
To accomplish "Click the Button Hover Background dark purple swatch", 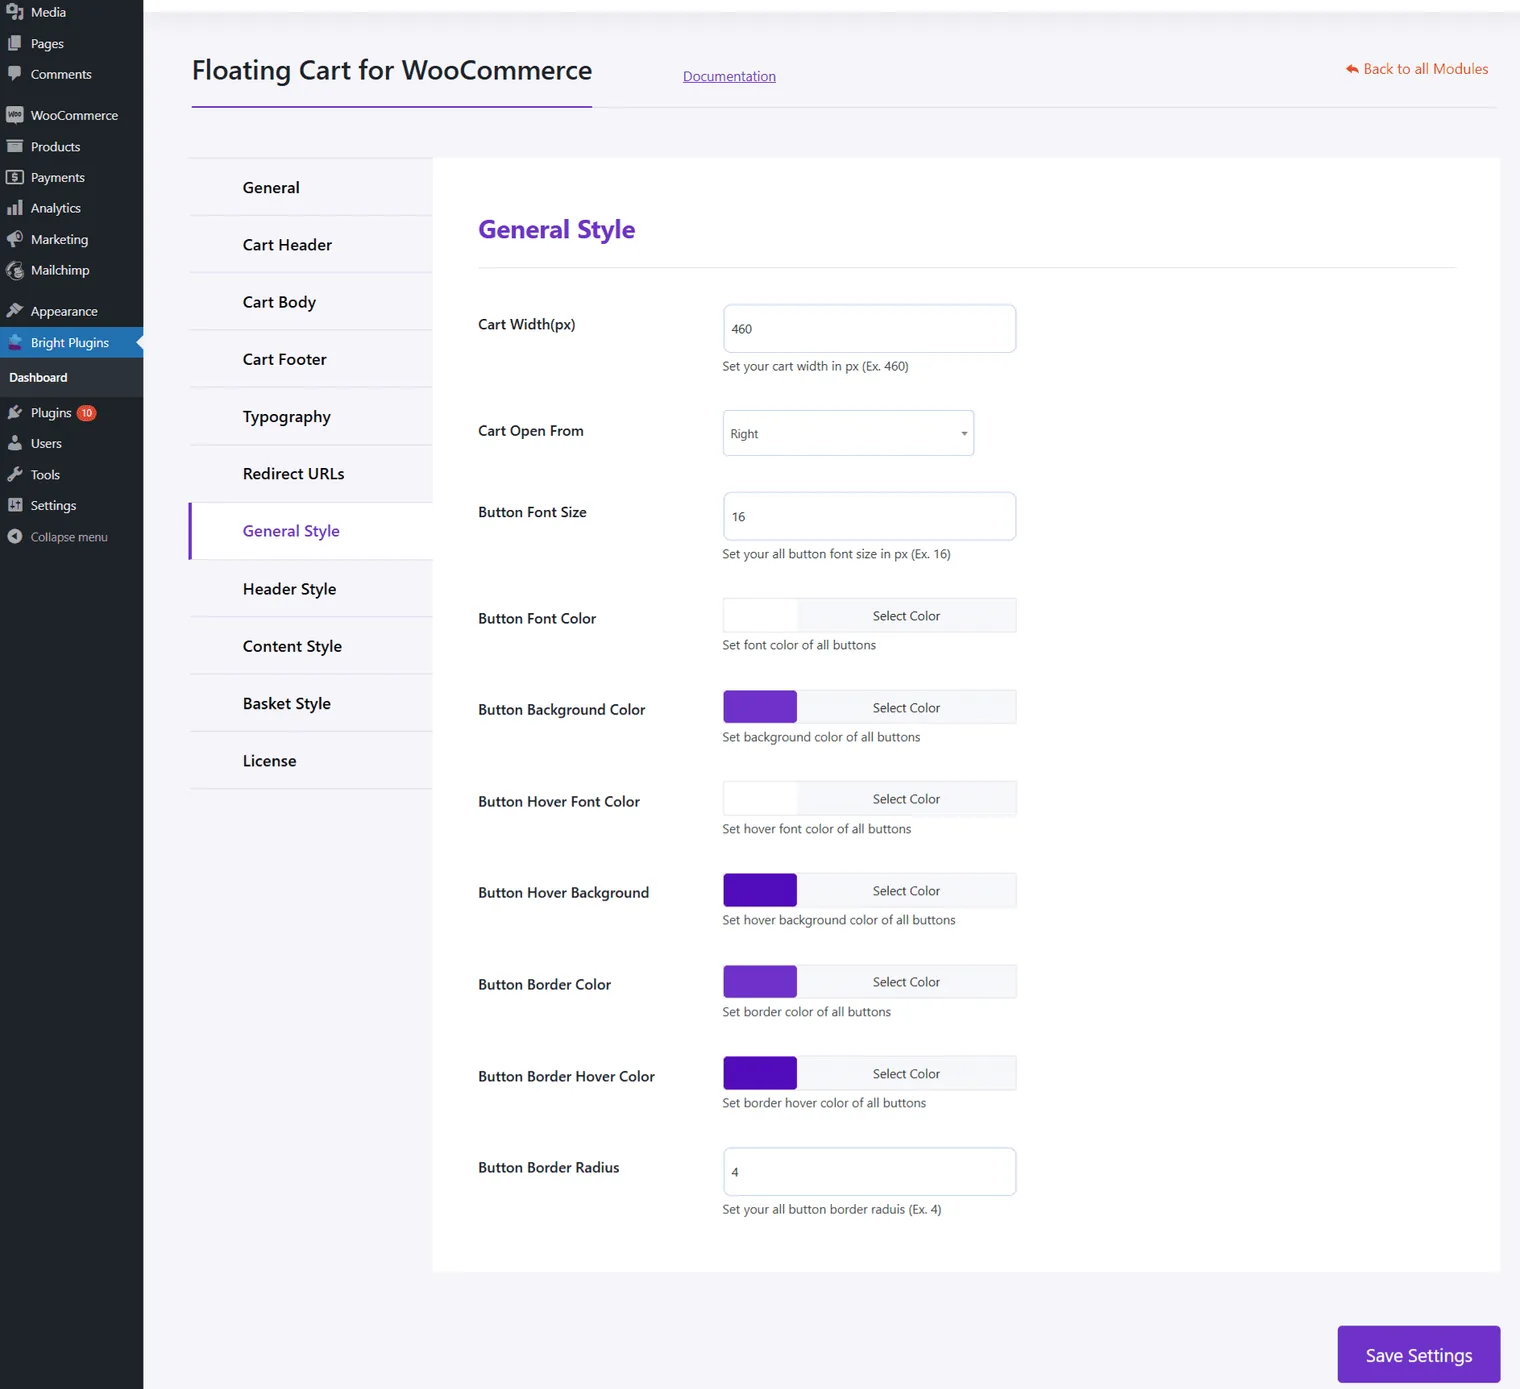I will 760,890.
